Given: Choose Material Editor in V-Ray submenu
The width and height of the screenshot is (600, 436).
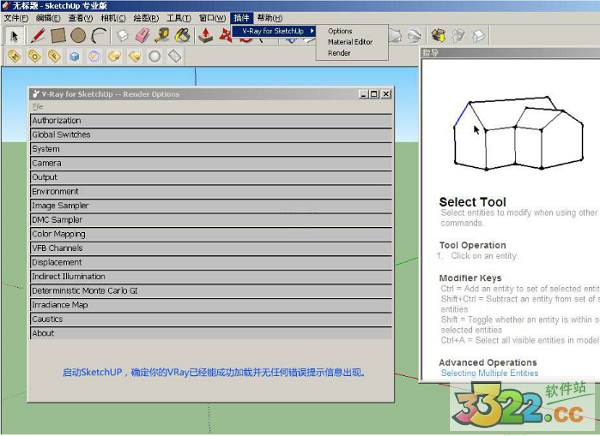Looking at the screenshot, I should 350,42.
